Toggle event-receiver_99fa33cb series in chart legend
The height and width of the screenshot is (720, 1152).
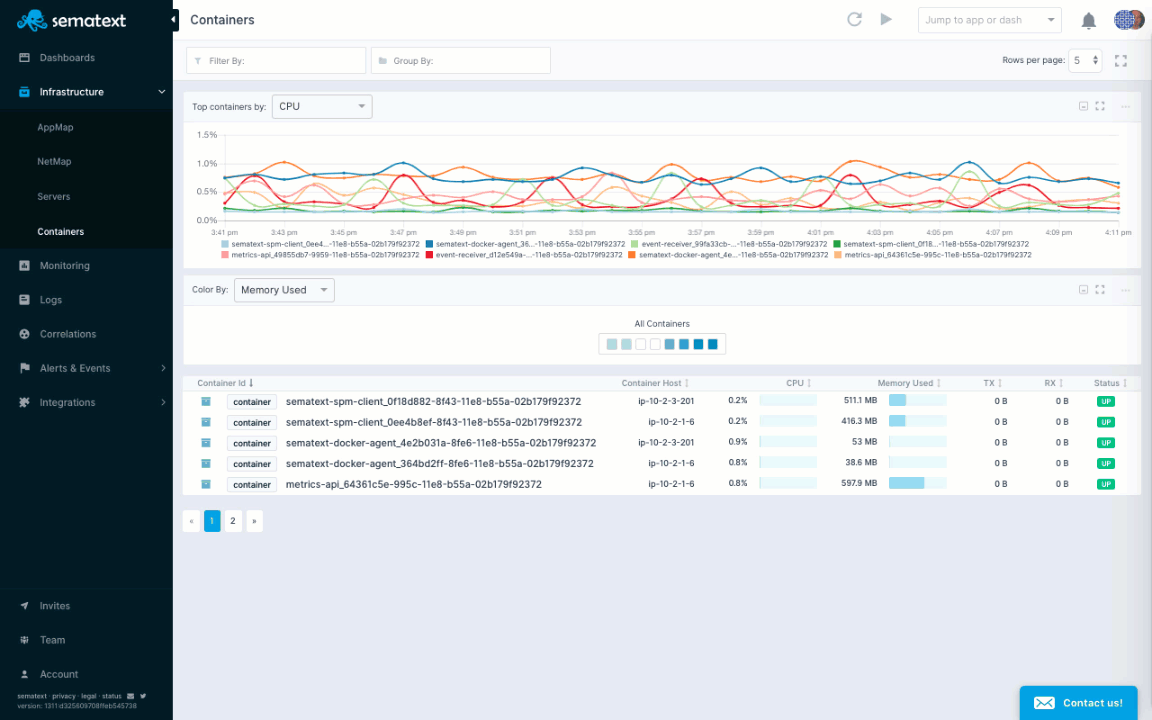(729, 244)
